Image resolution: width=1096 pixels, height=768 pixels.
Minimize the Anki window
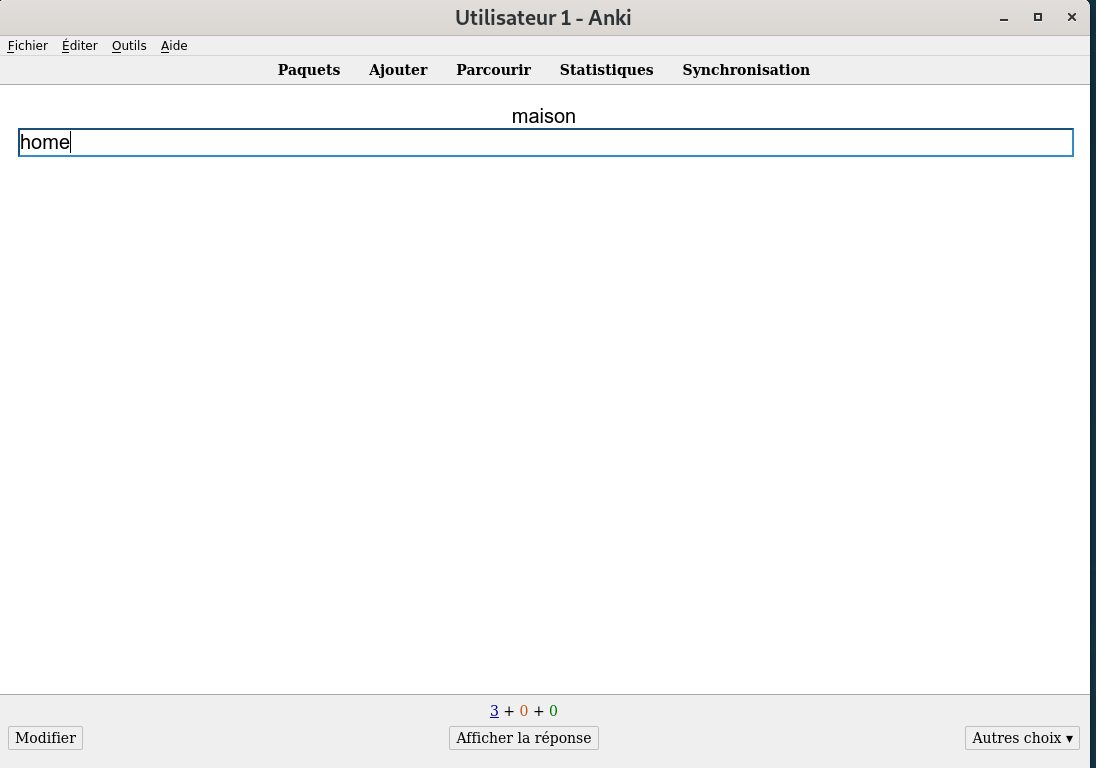click(1004, 17)
